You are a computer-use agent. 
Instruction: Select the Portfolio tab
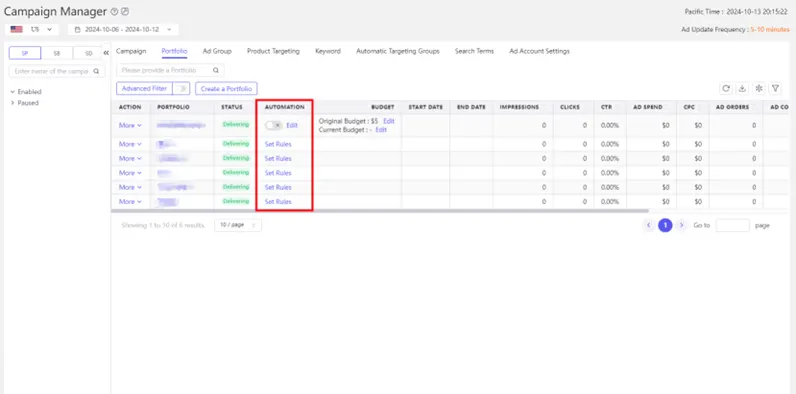click(x=174, y=51)
